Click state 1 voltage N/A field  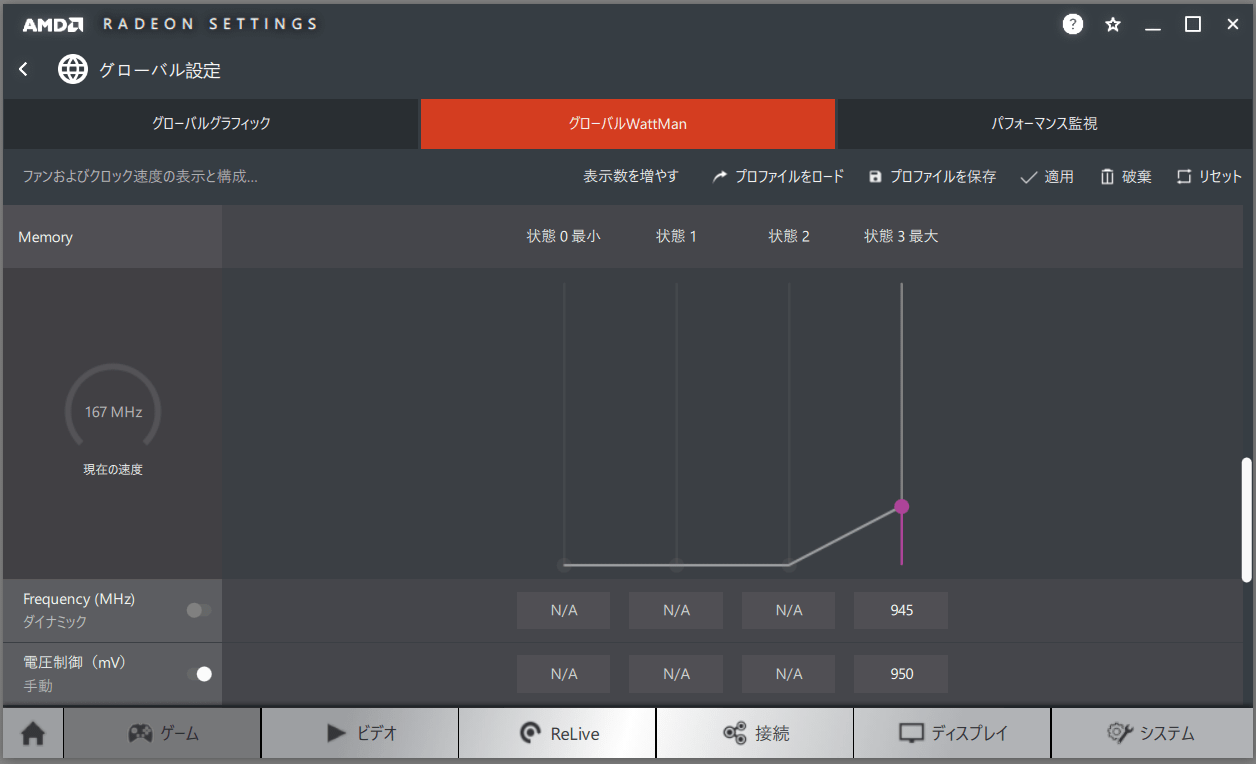click(676, 674)
